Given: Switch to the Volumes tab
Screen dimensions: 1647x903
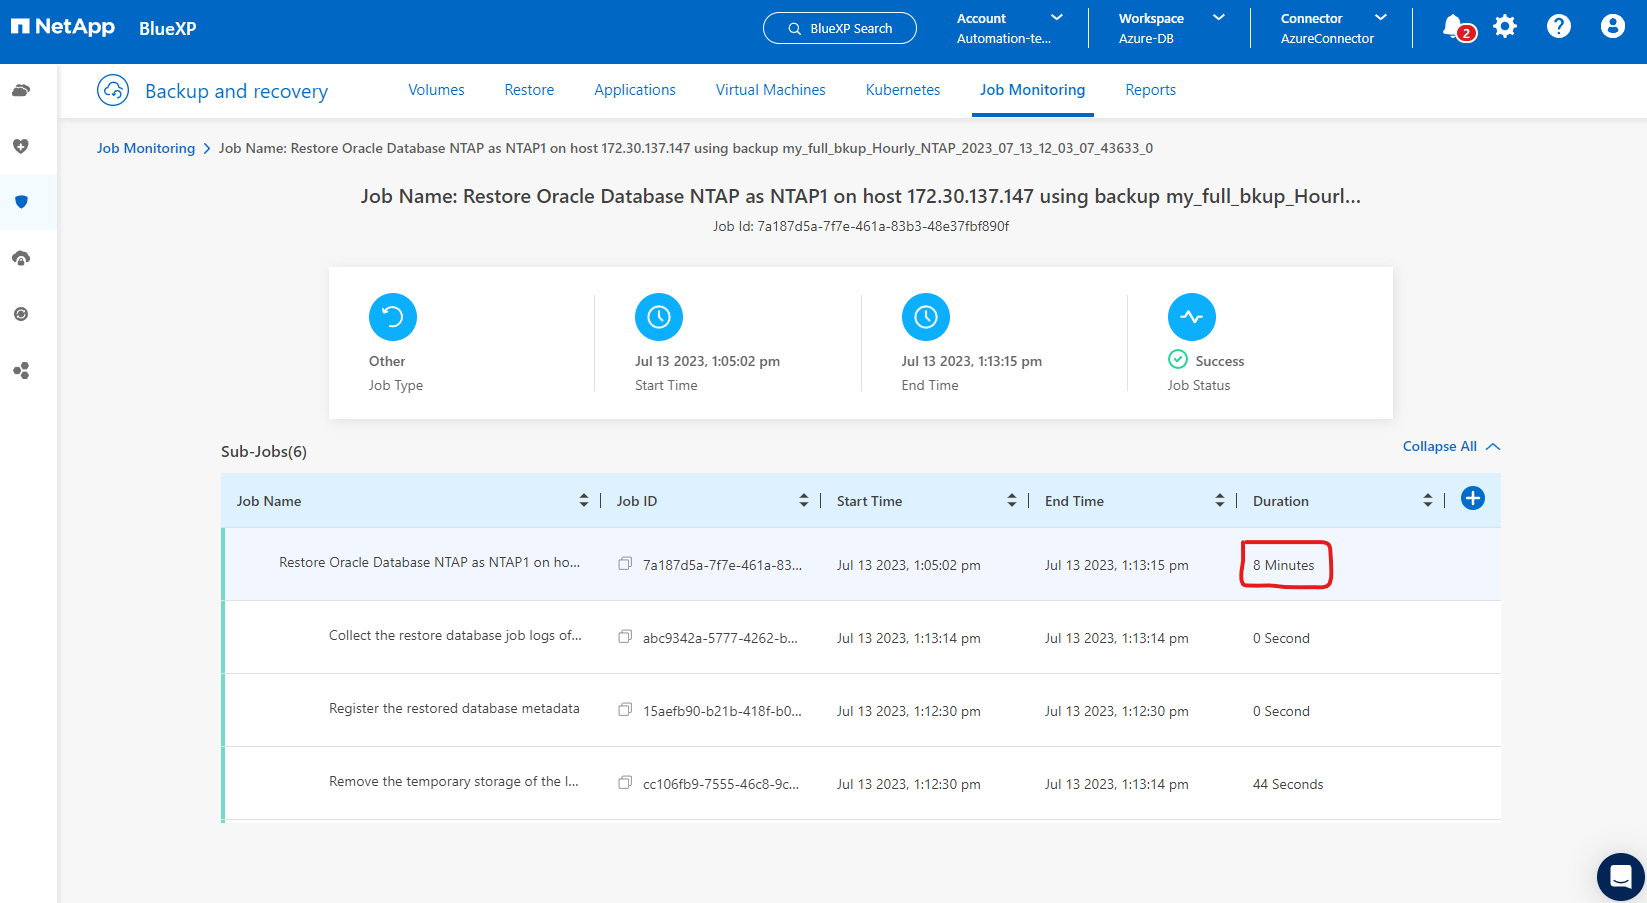Looking at the screenshot, I should click(436, 90).
